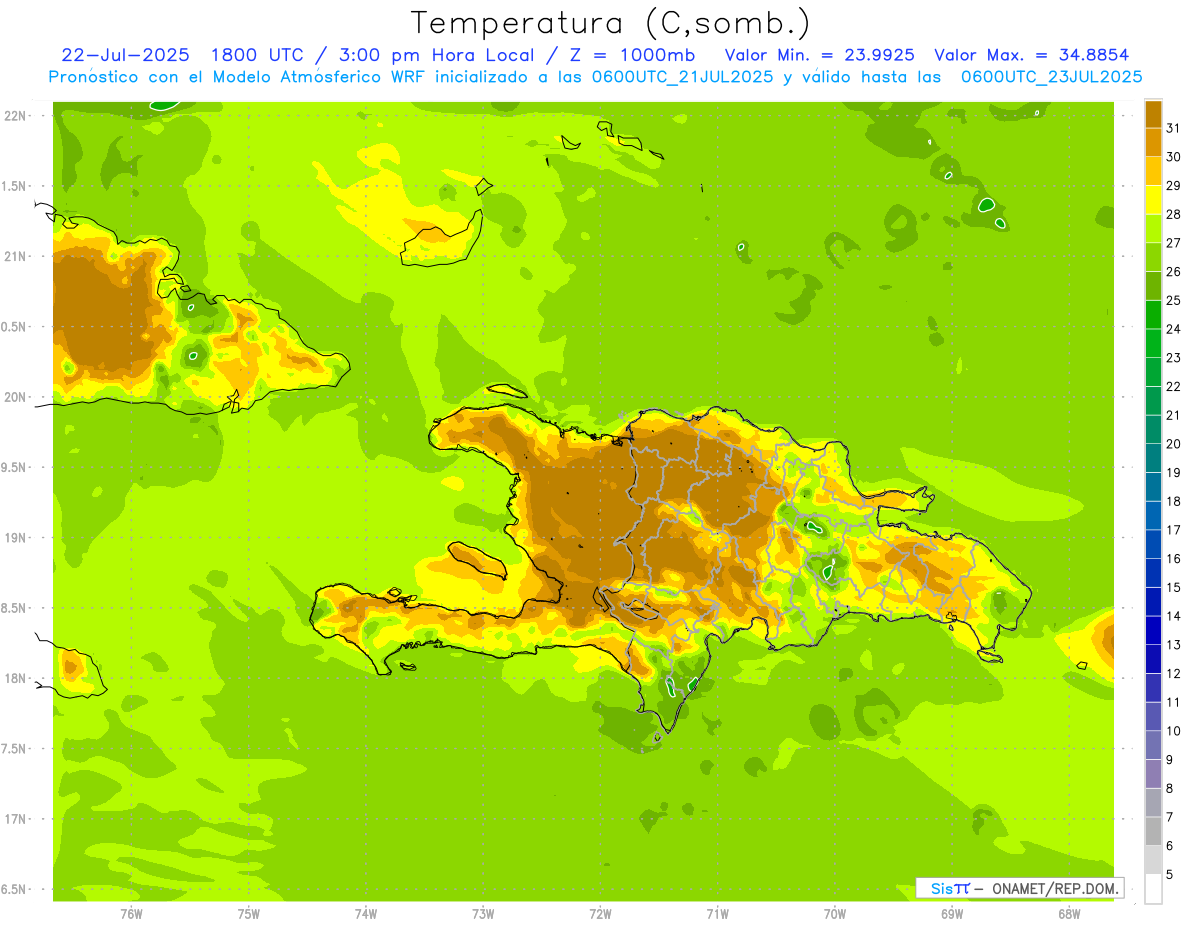Click the longitude label 73W

[x=483, y=913]
